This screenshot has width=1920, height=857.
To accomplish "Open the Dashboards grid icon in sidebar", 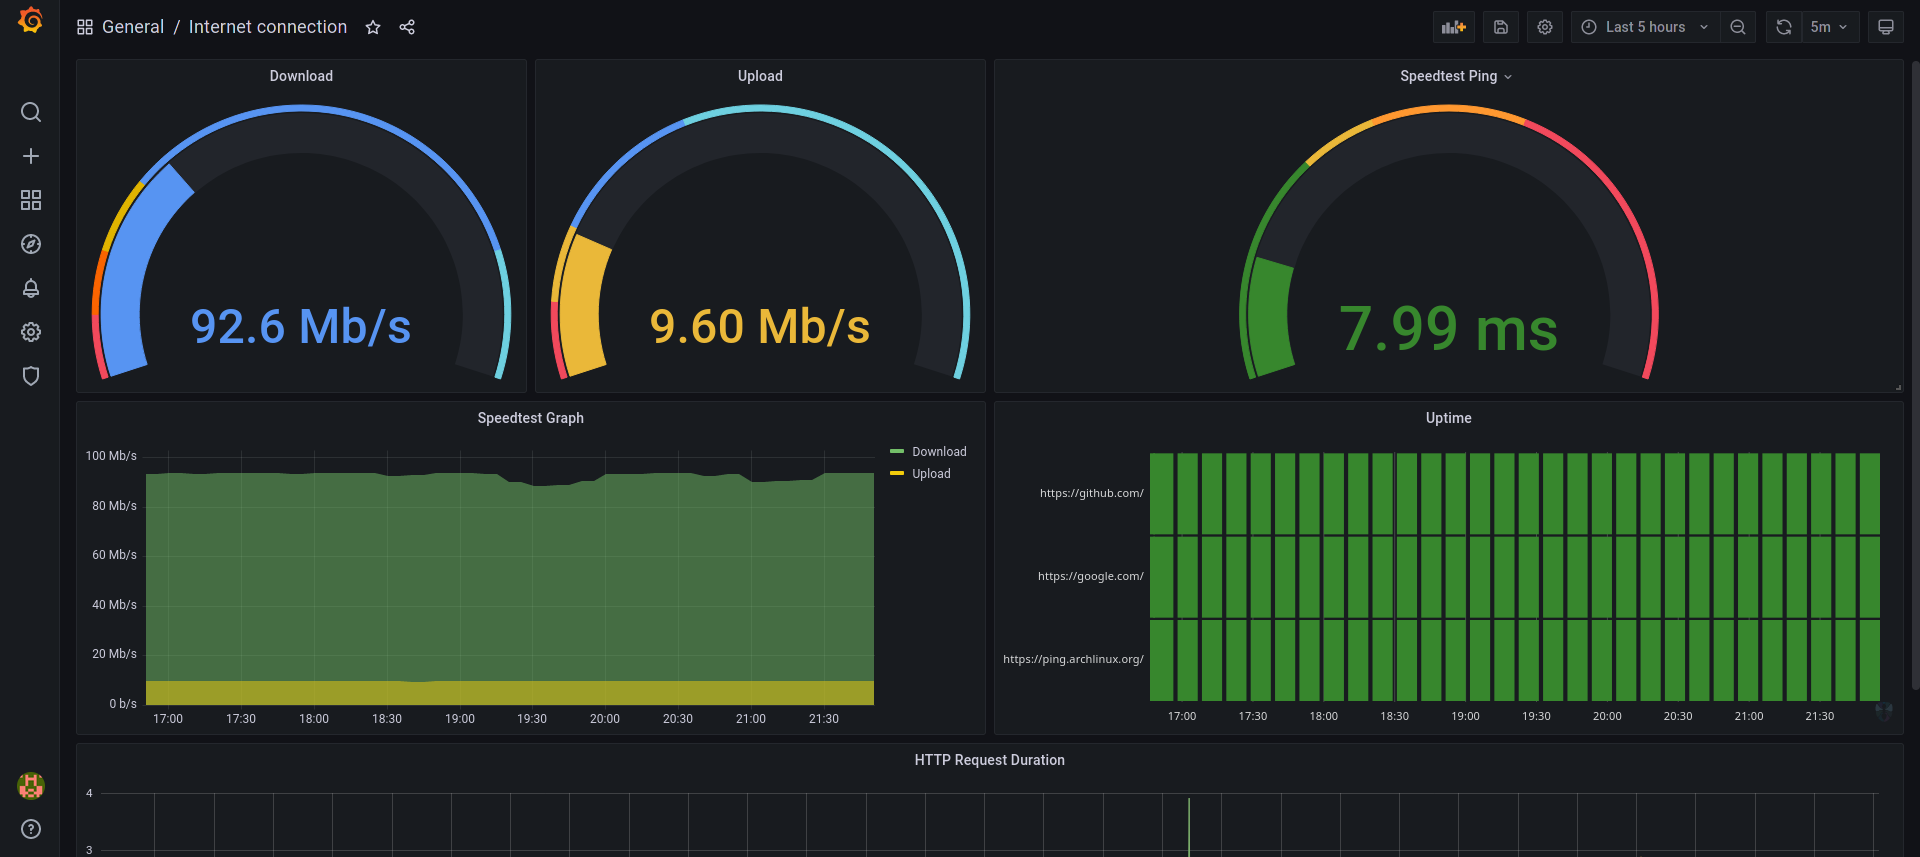I will [31, 200].
